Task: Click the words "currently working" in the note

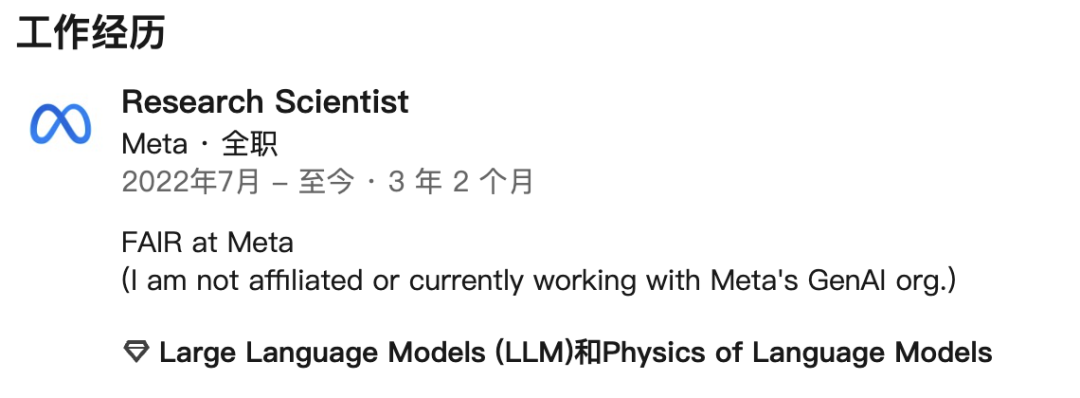Action: [521, 281]
